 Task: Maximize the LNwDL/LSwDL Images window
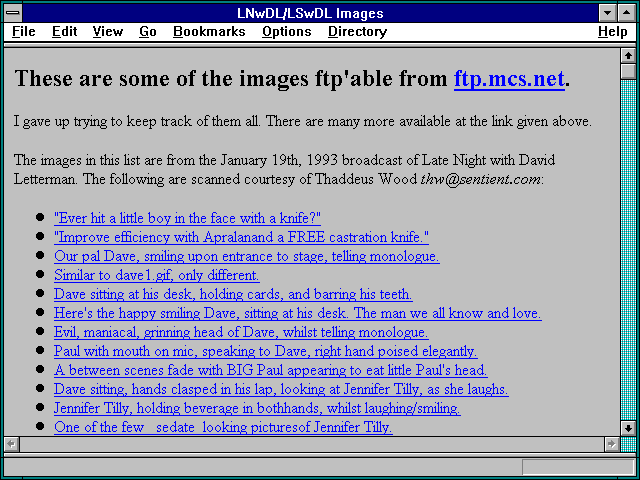pos(626,13)
